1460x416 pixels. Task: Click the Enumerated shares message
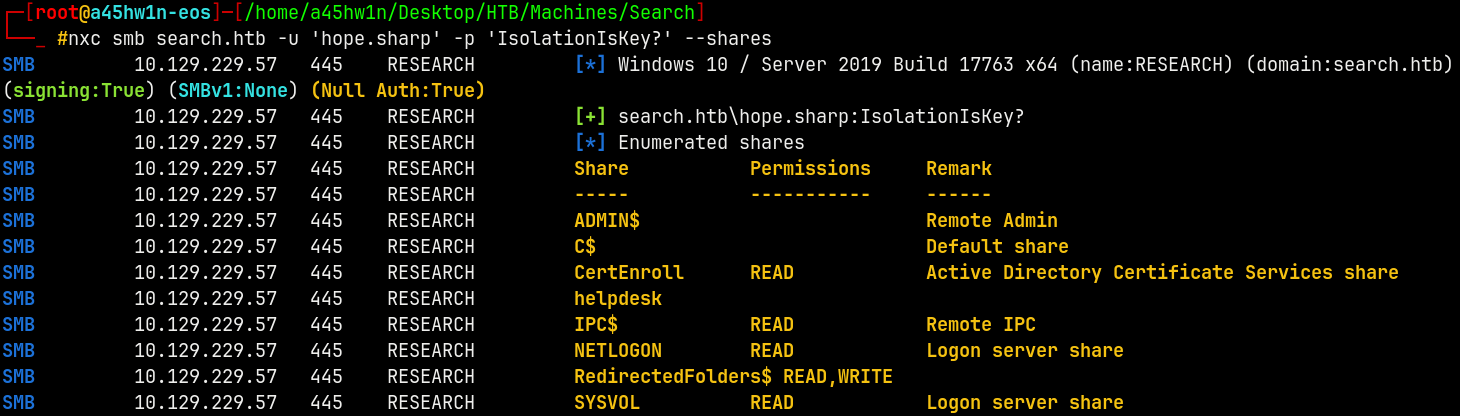coord(711,143)
